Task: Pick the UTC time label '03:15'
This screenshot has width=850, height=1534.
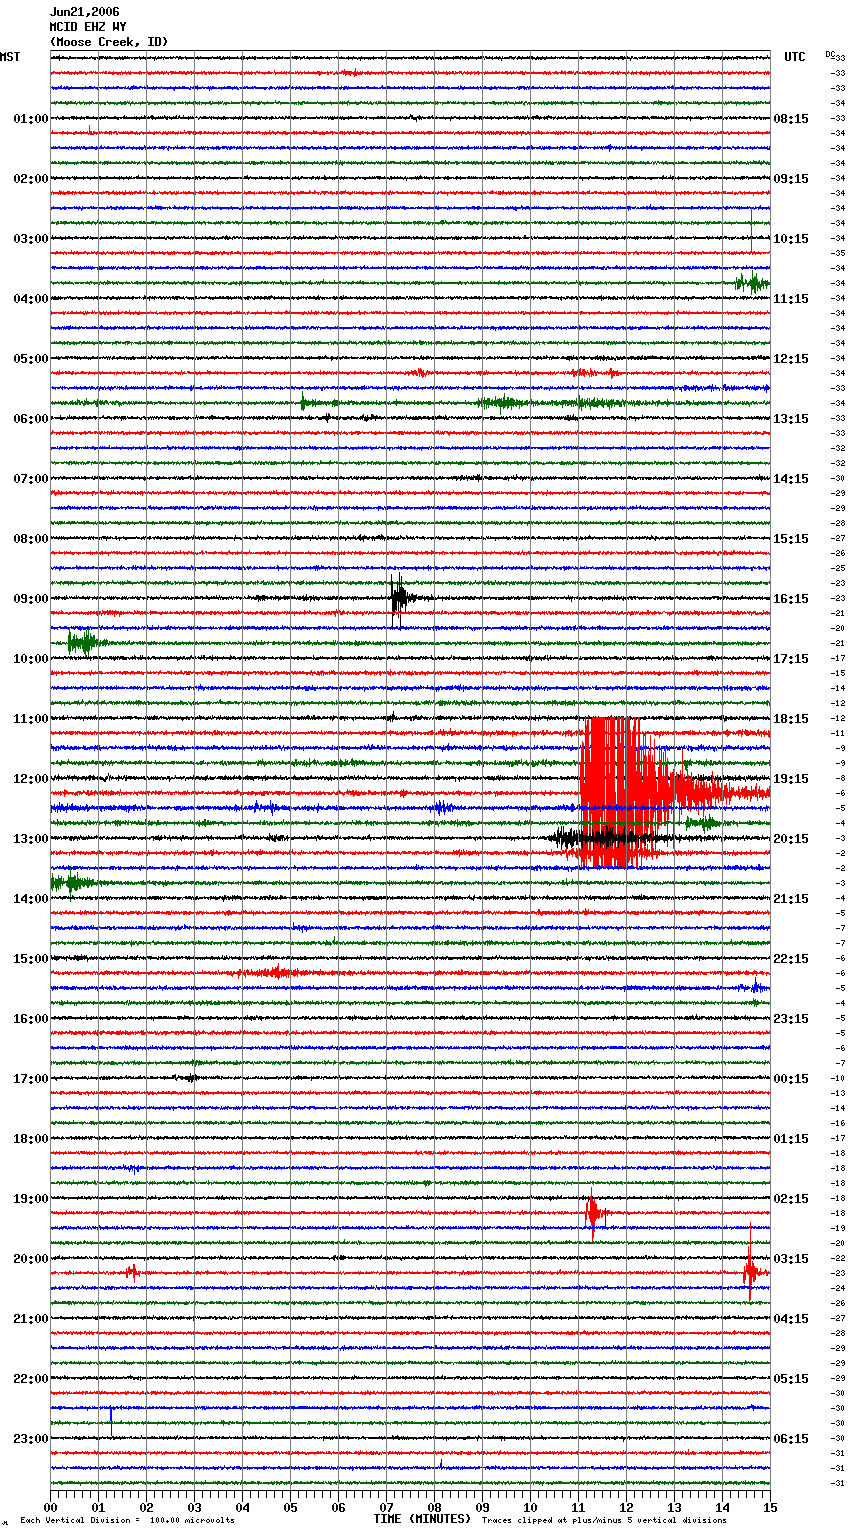Action: (x=791, y=1259)
